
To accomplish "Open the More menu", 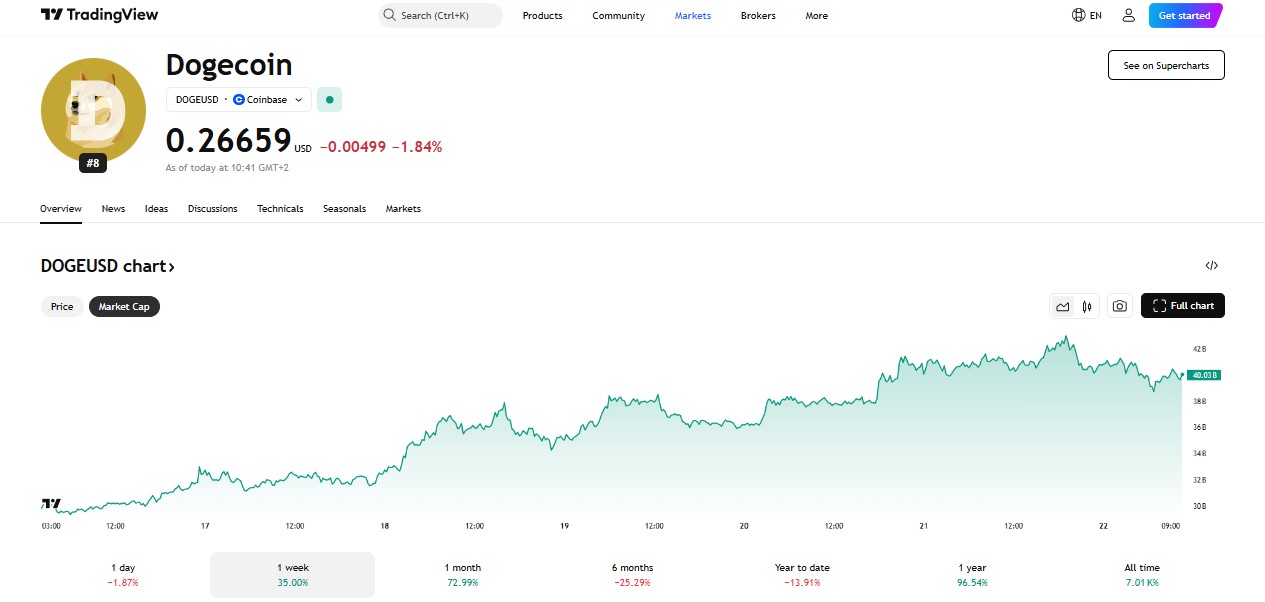I will tap(816, 15).
